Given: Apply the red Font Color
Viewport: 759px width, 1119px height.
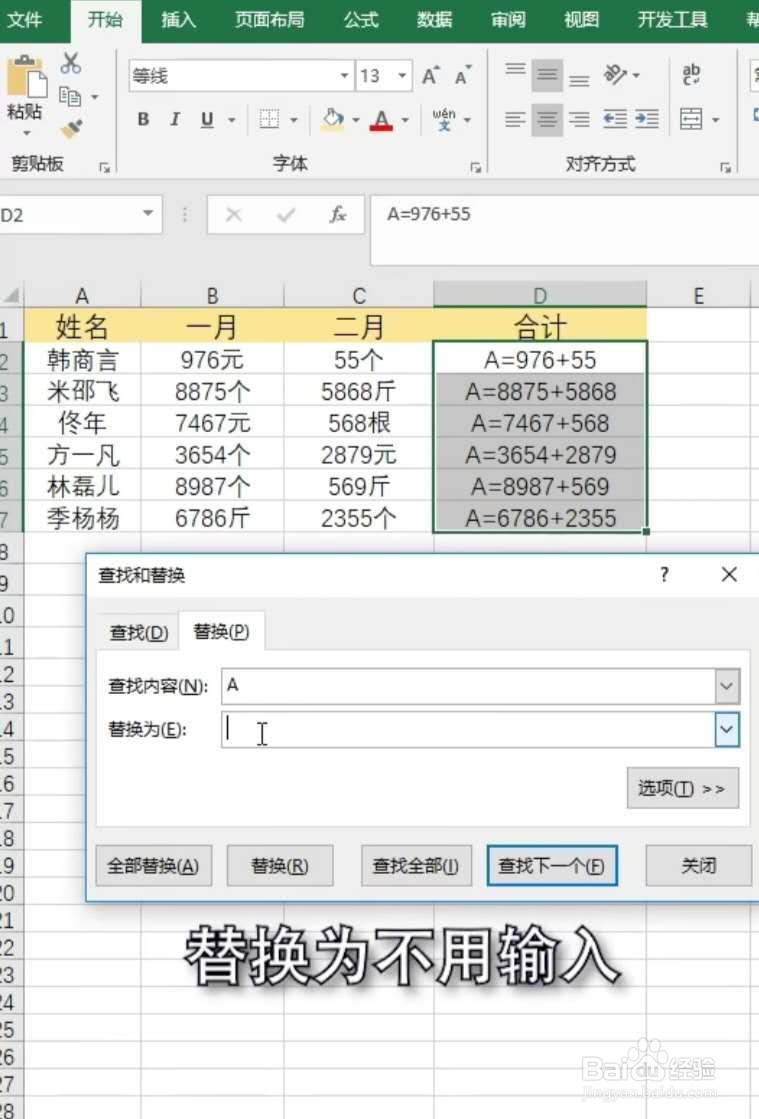Looking at the screenshot, I should (x=382, y=119).
